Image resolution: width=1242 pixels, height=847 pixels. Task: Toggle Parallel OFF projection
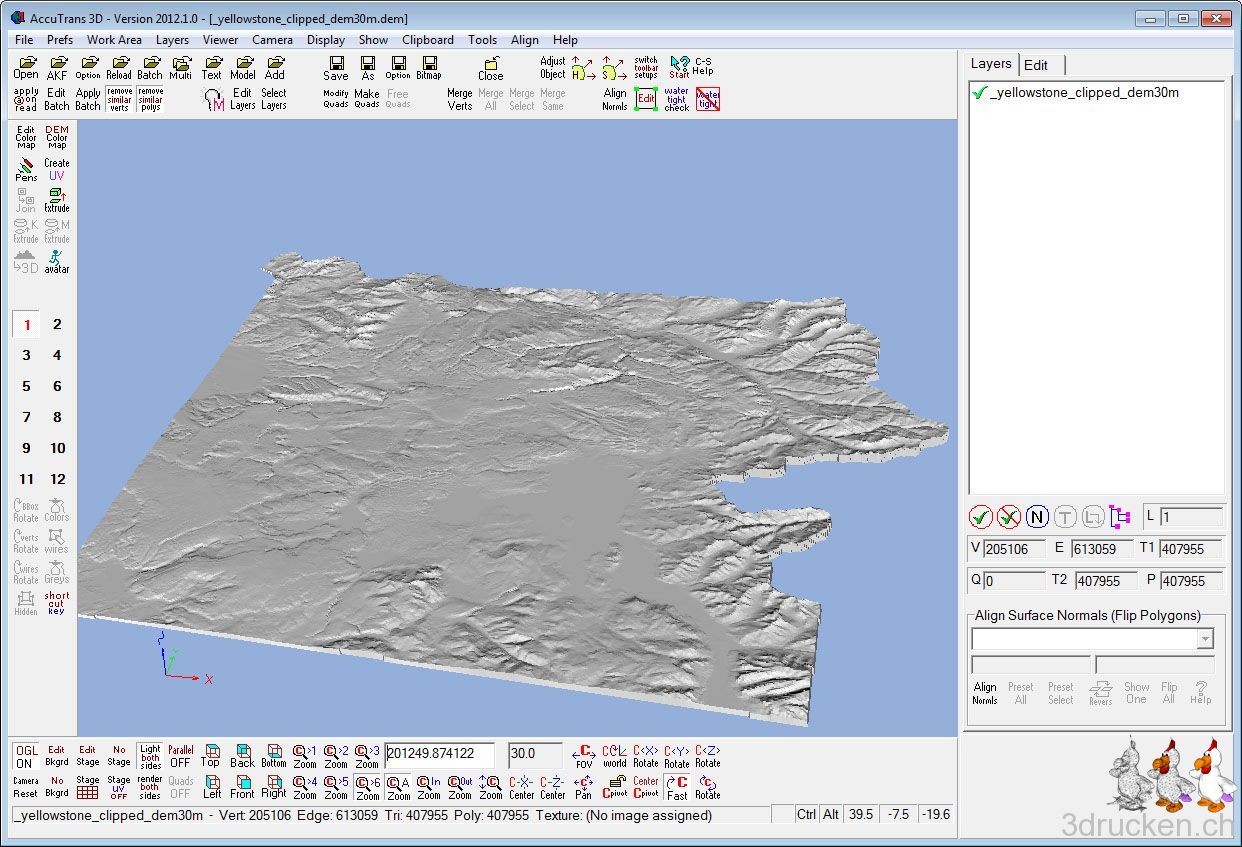pyautogui.click(x=180, y=756)
